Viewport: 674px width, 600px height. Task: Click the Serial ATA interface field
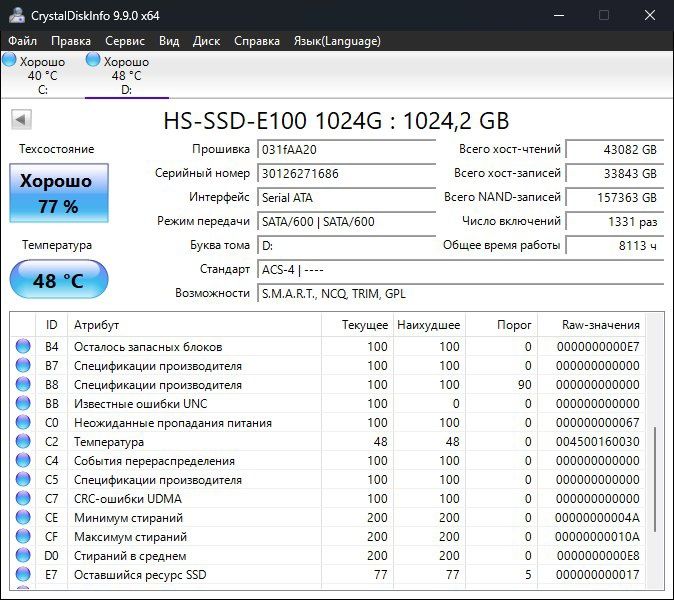point(346,198)
